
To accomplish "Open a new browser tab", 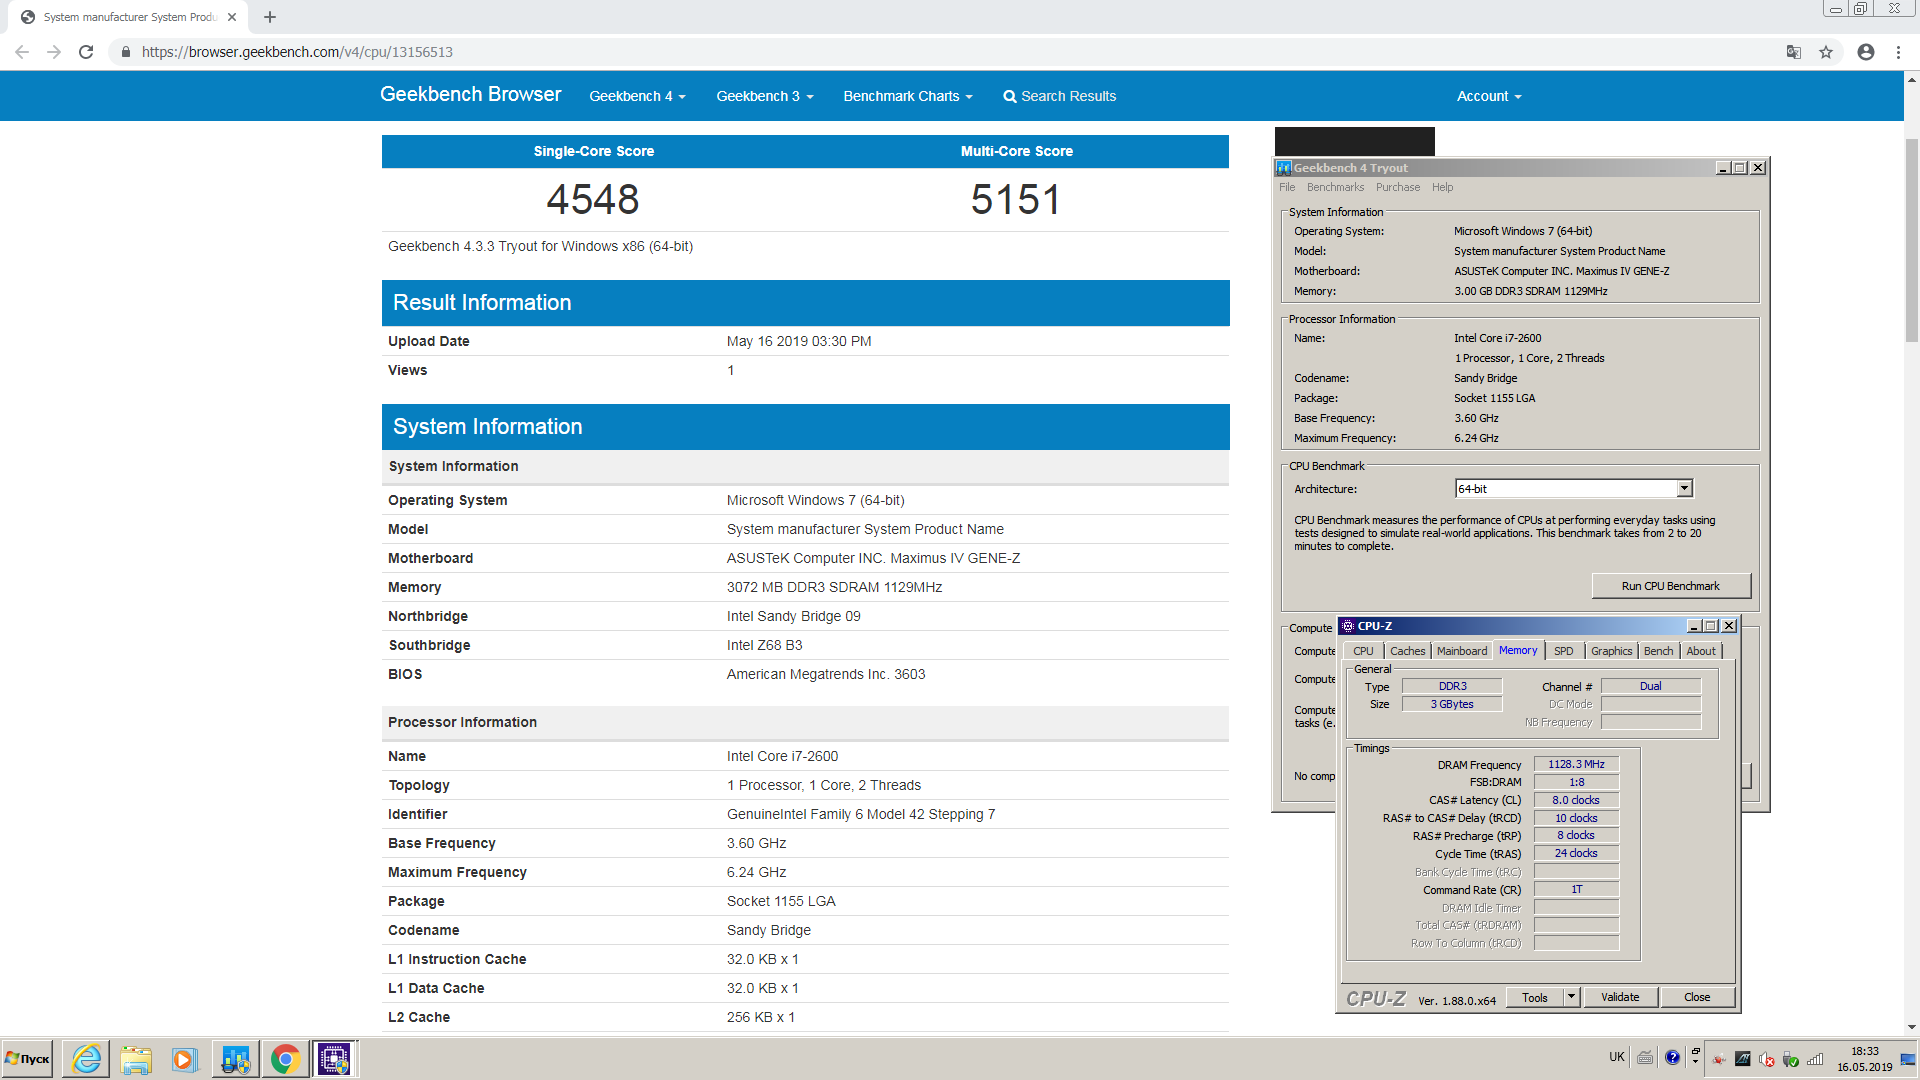I will (270, 17).
